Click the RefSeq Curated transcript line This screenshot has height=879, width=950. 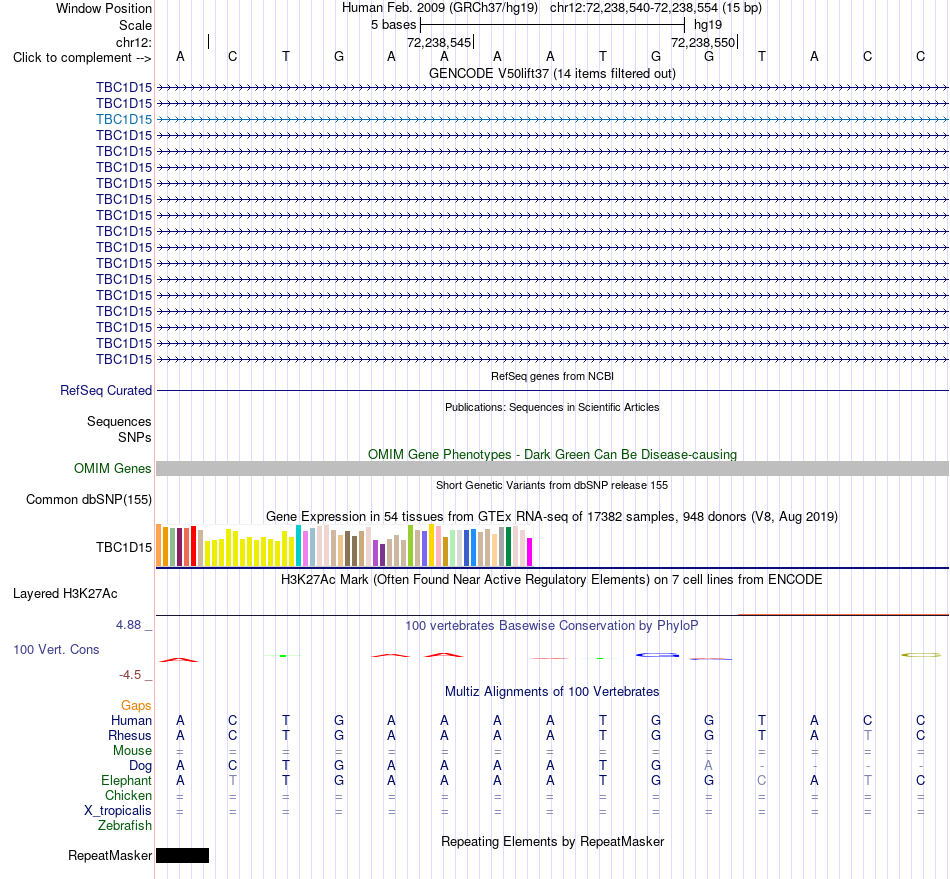coord(552,391)
